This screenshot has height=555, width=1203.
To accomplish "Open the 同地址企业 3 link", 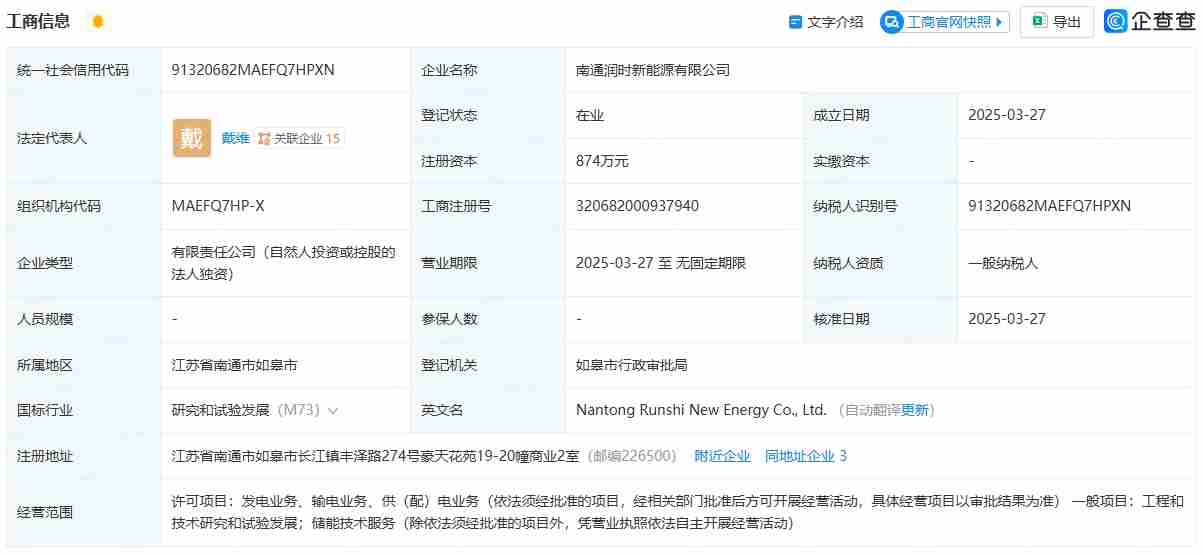I will click(806, 456).
